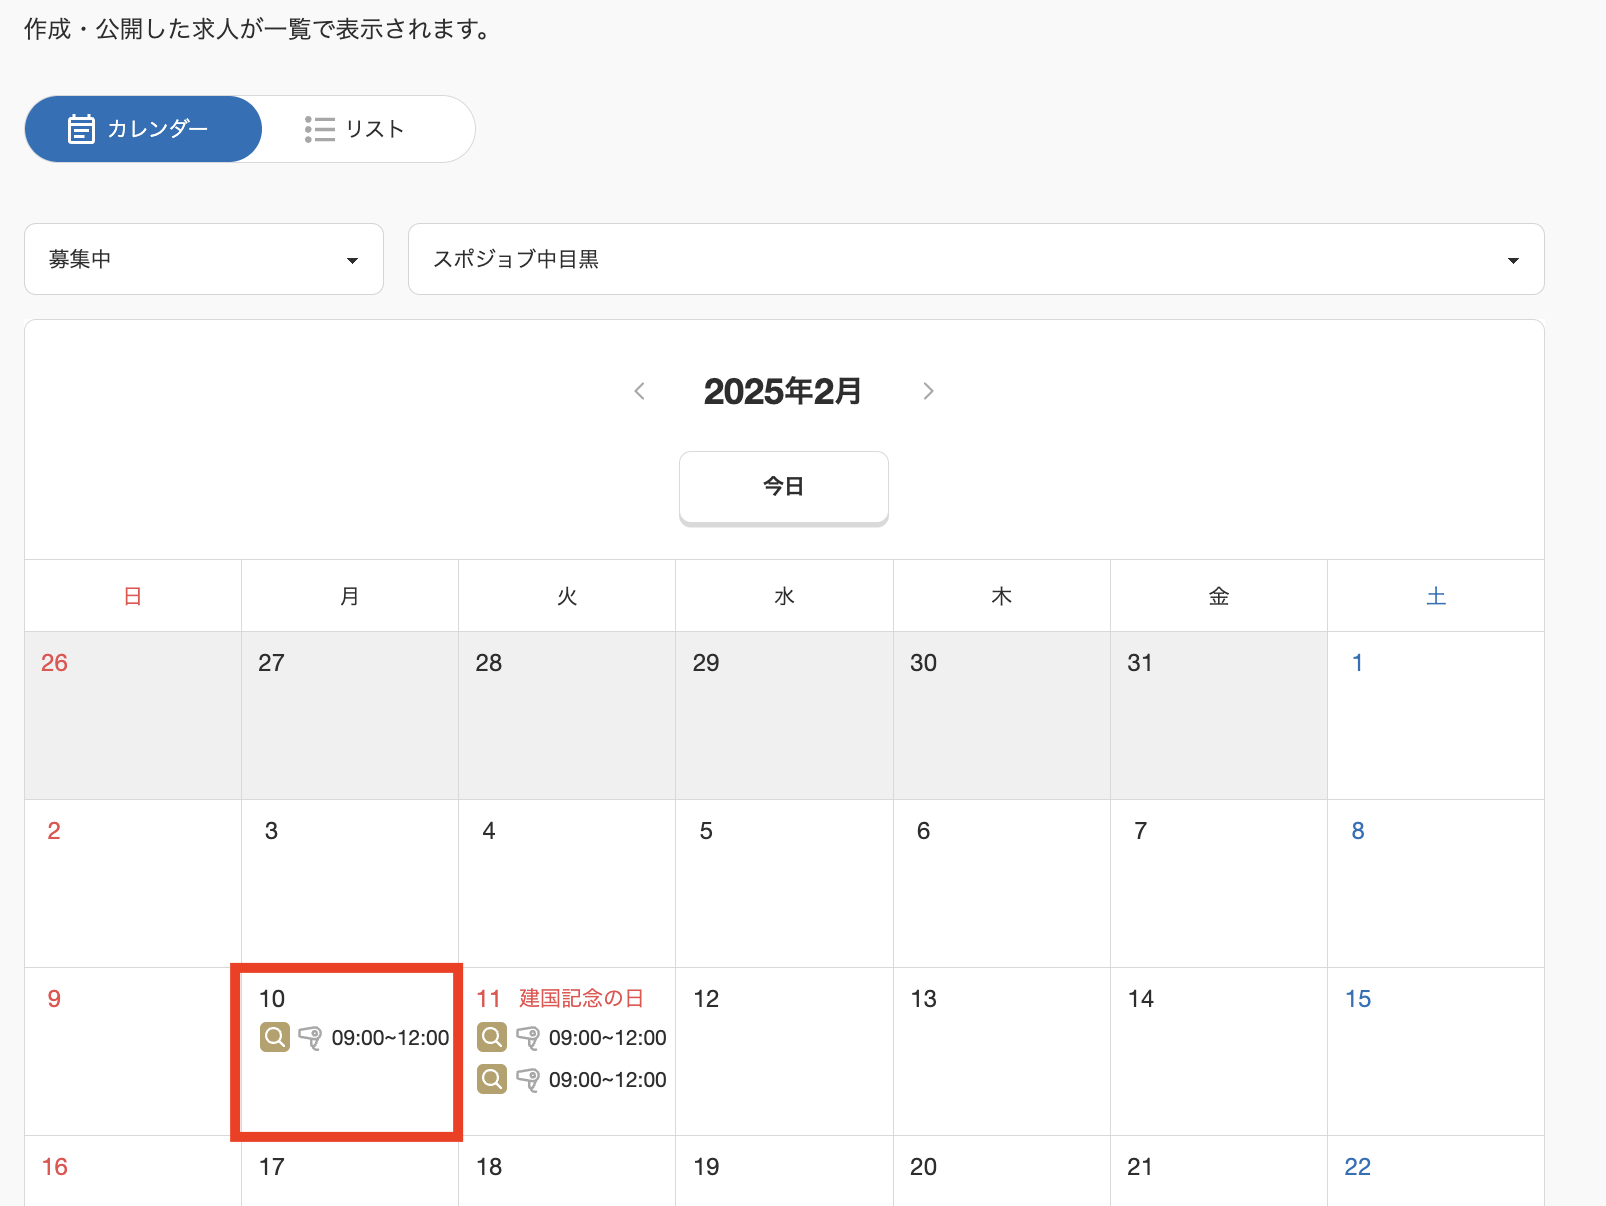Switch to カレンダー view
The image size is (1606, 1206).
143,129
